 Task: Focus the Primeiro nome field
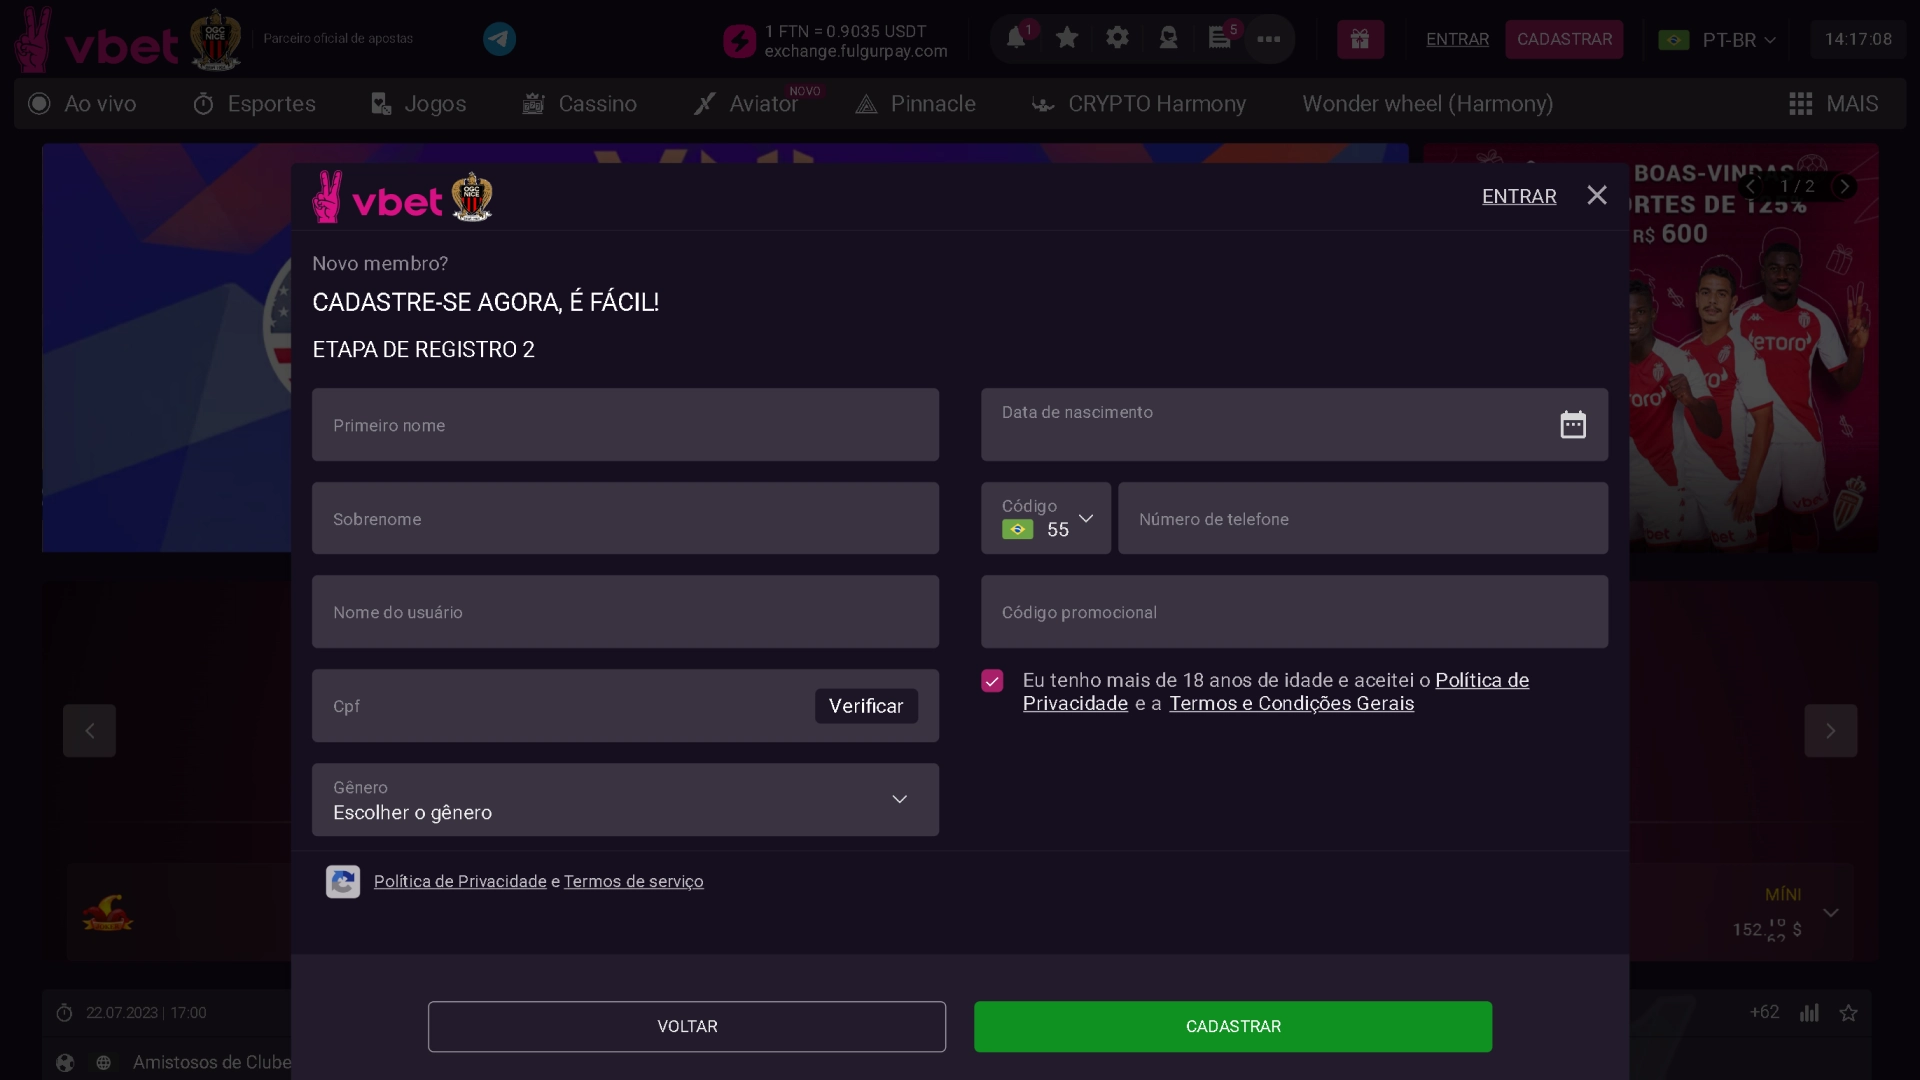tap(625, 425)
